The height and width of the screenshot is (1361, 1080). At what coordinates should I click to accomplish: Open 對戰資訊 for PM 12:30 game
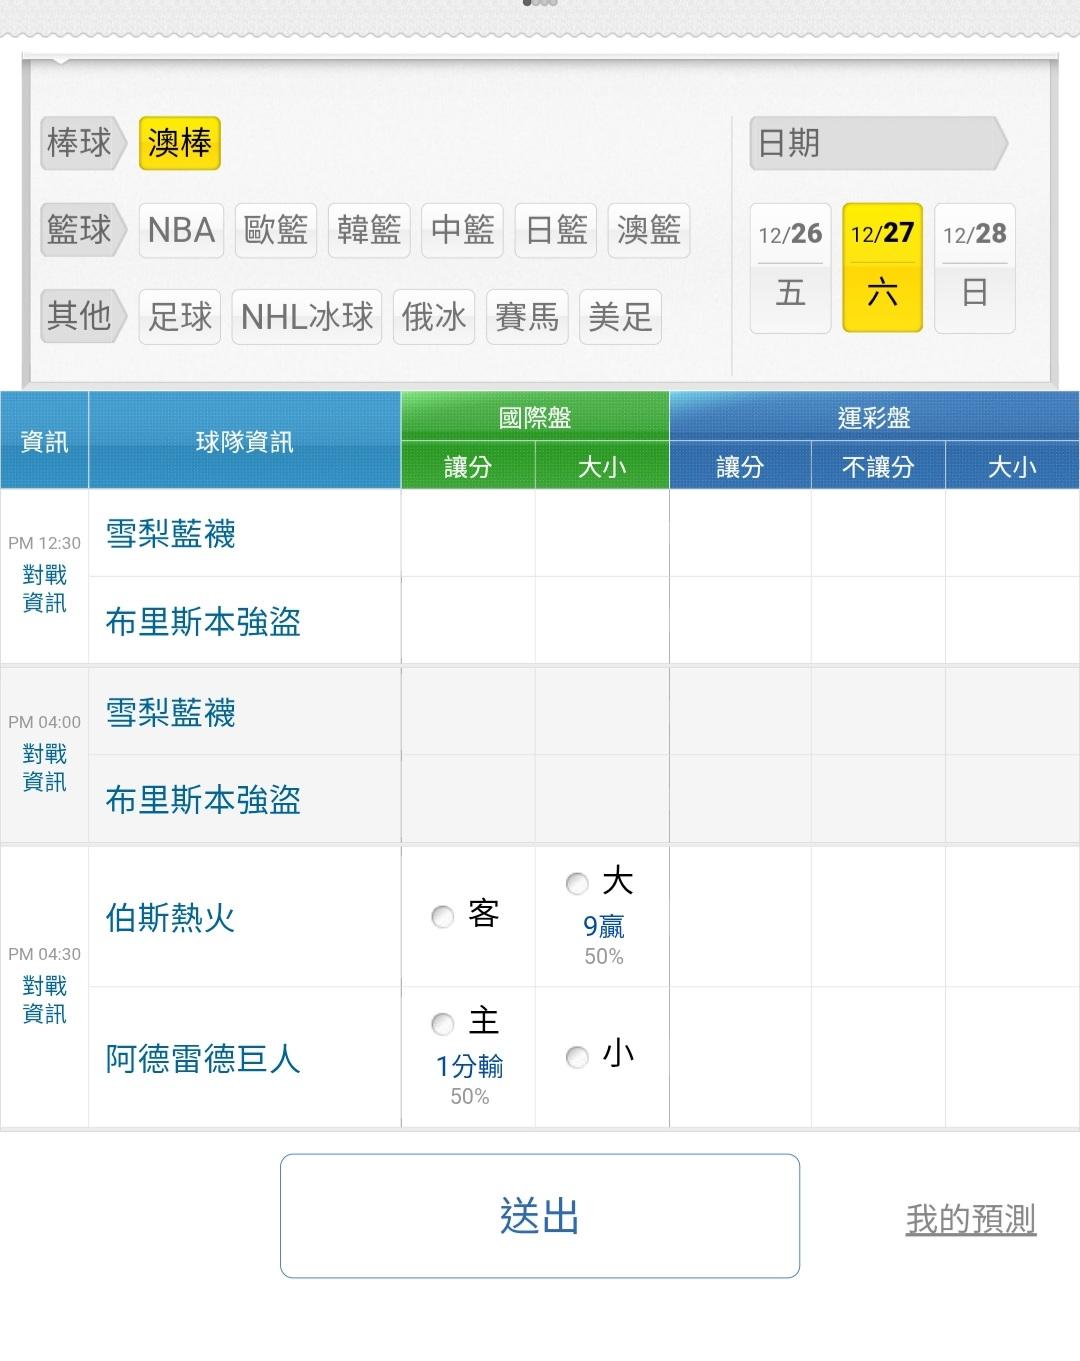pos(44,589)
